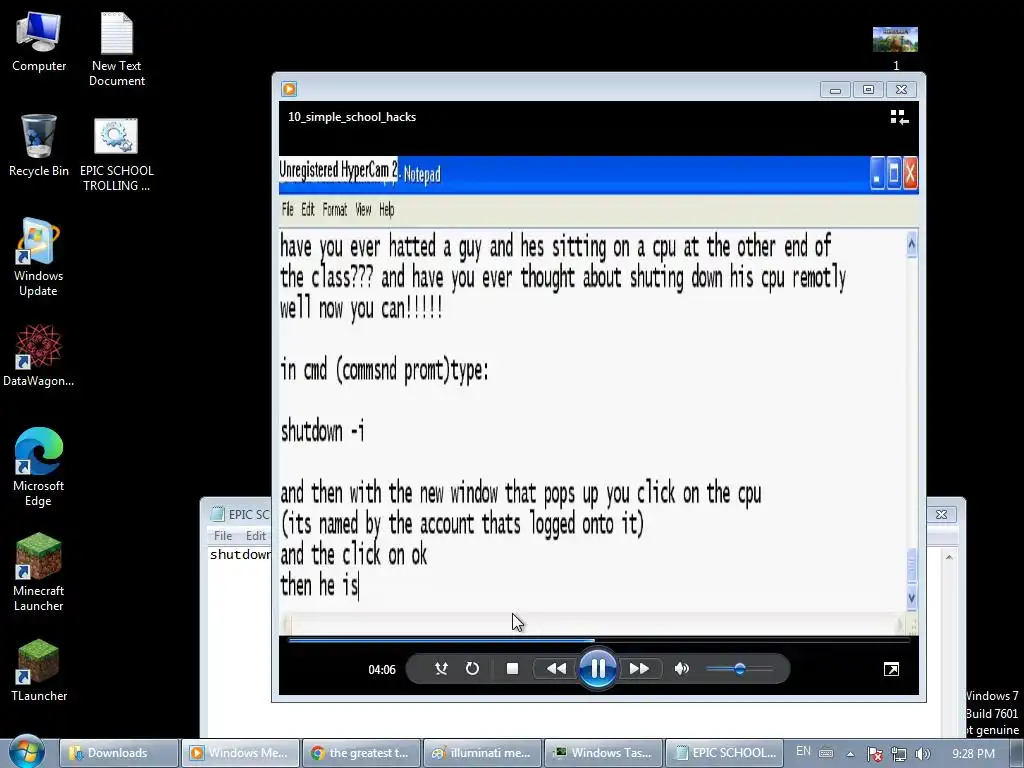Open system volume tray icon
Viewport: 1024px width, 768px height.
[922, 754]
